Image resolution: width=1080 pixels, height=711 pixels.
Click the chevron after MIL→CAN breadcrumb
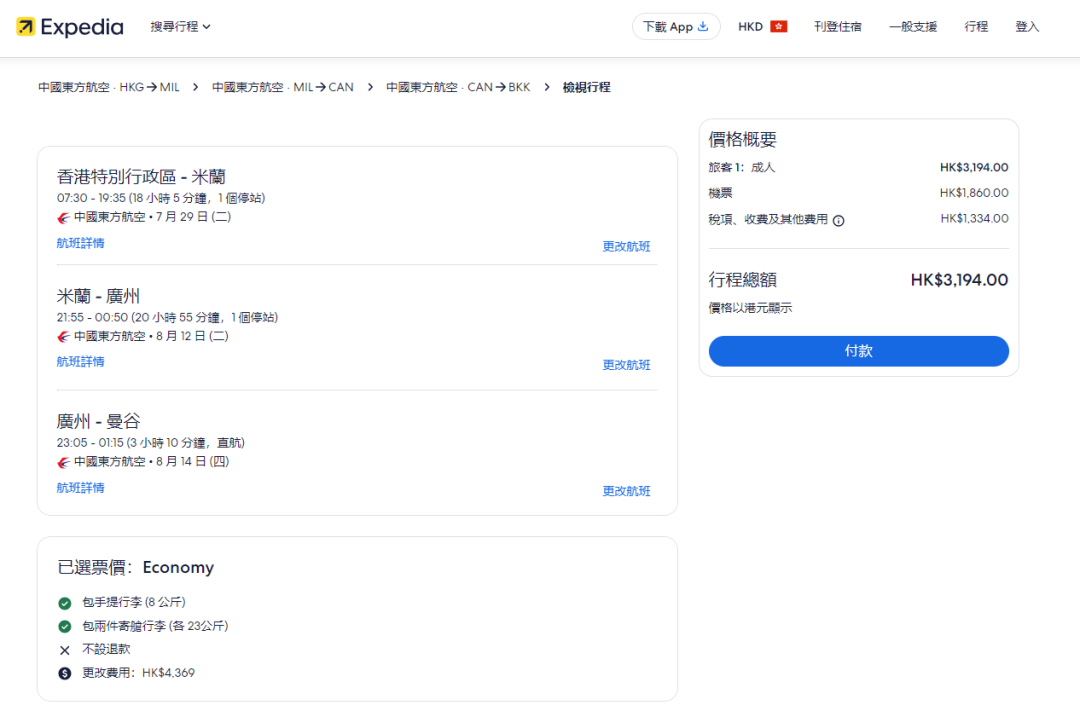[370, 87]
